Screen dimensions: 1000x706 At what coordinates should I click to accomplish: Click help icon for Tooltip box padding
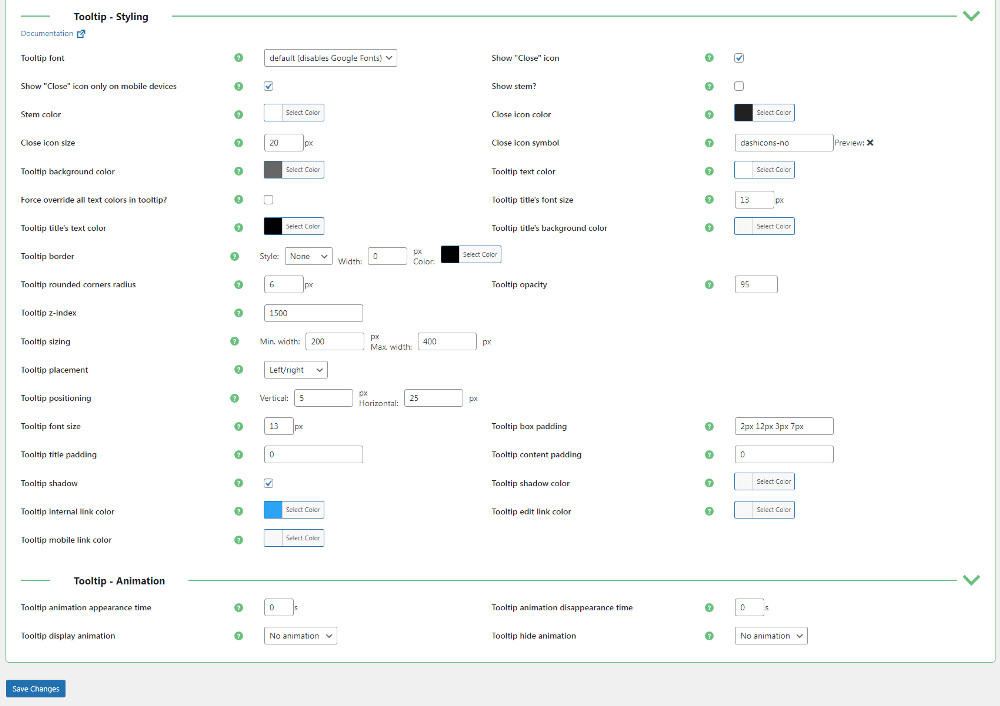tap(709, 427)
